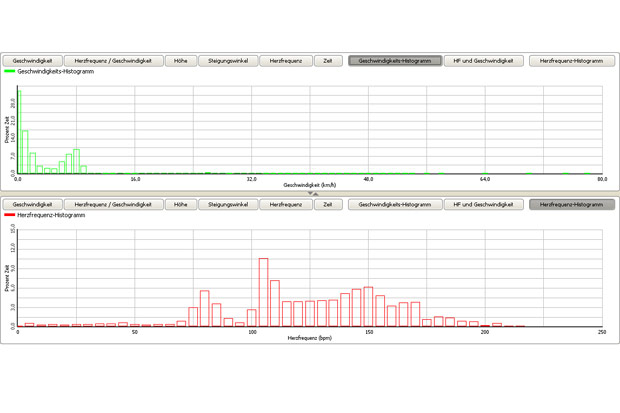This screenshot has width=620, height=413.
Task: Click the tallest red bar in heart rate histogram
Action: tap(264, 292)
